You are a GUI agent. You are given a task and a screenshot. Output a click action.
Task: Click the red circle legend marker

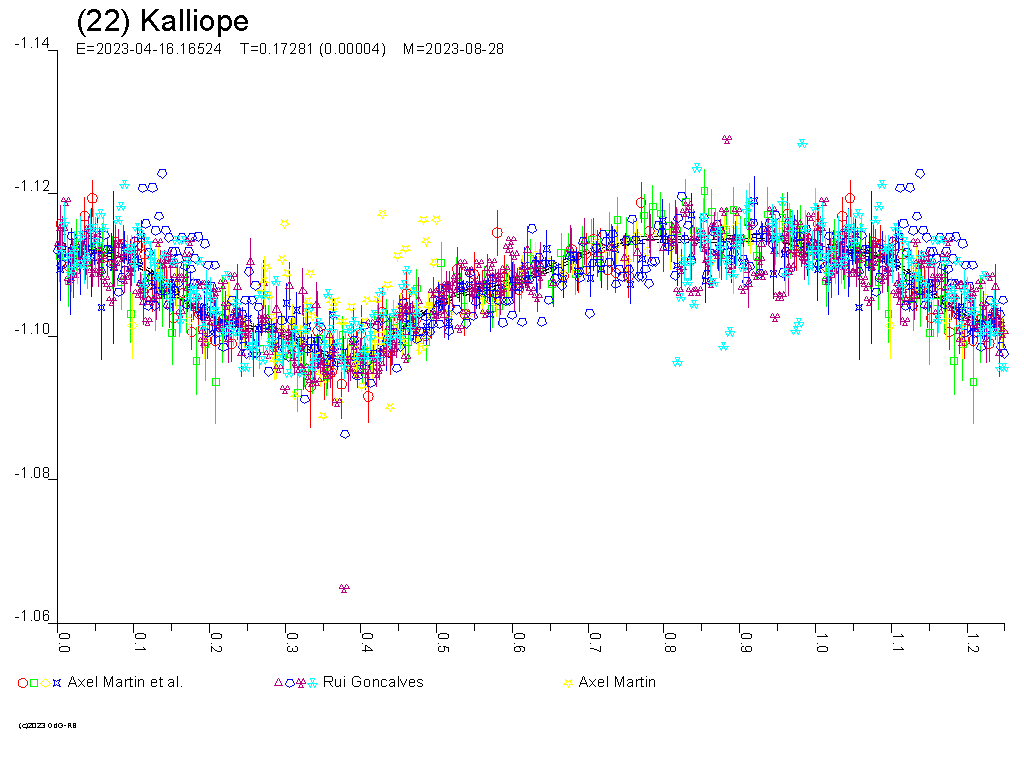point(23,683)
